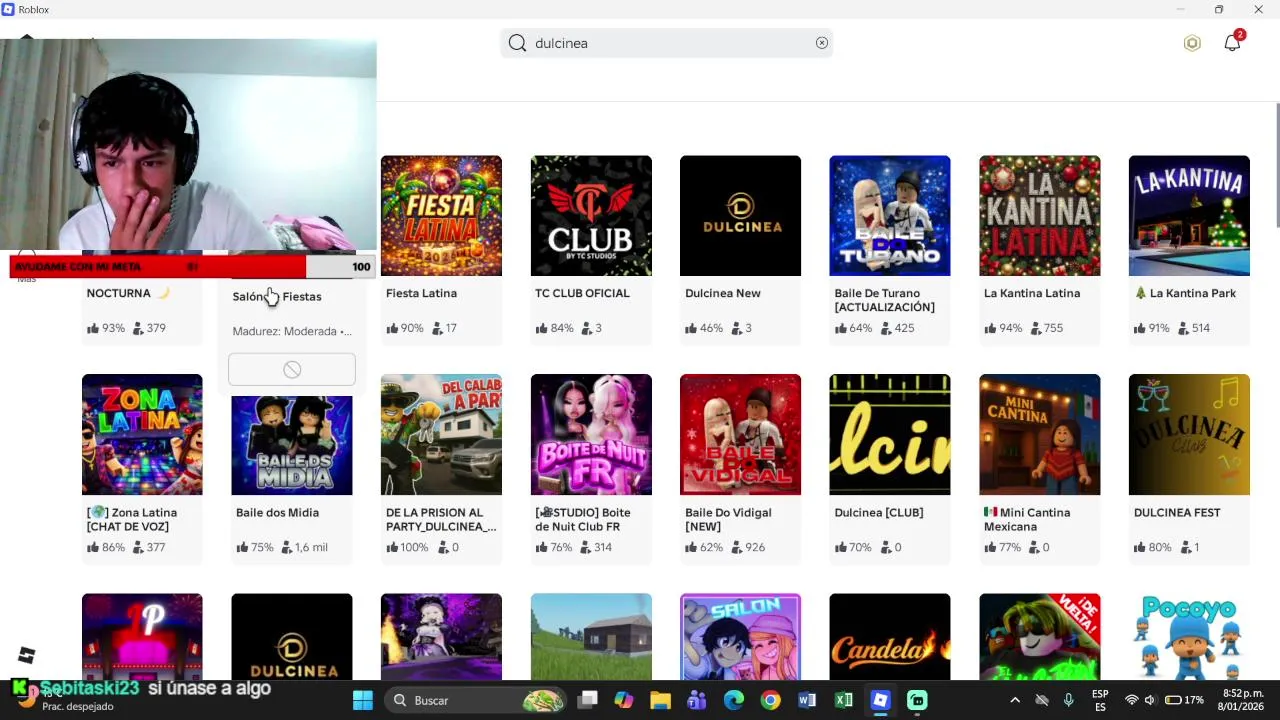
Task: Launch Copilot from the taskbar
Action: 624,700
